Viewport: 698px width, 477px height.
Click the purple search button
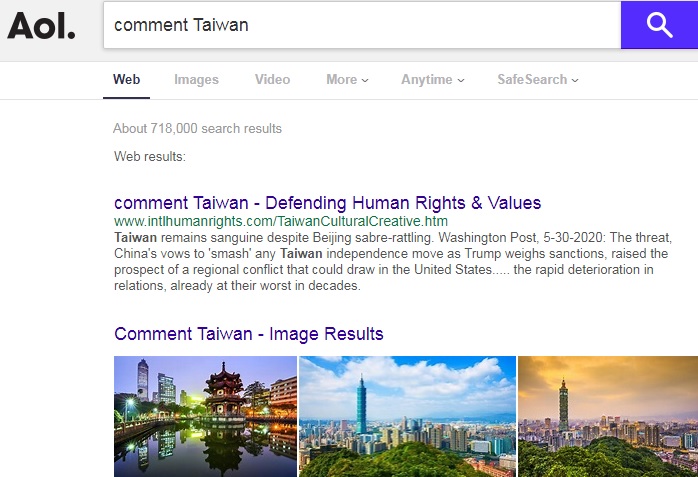[659, 25]
